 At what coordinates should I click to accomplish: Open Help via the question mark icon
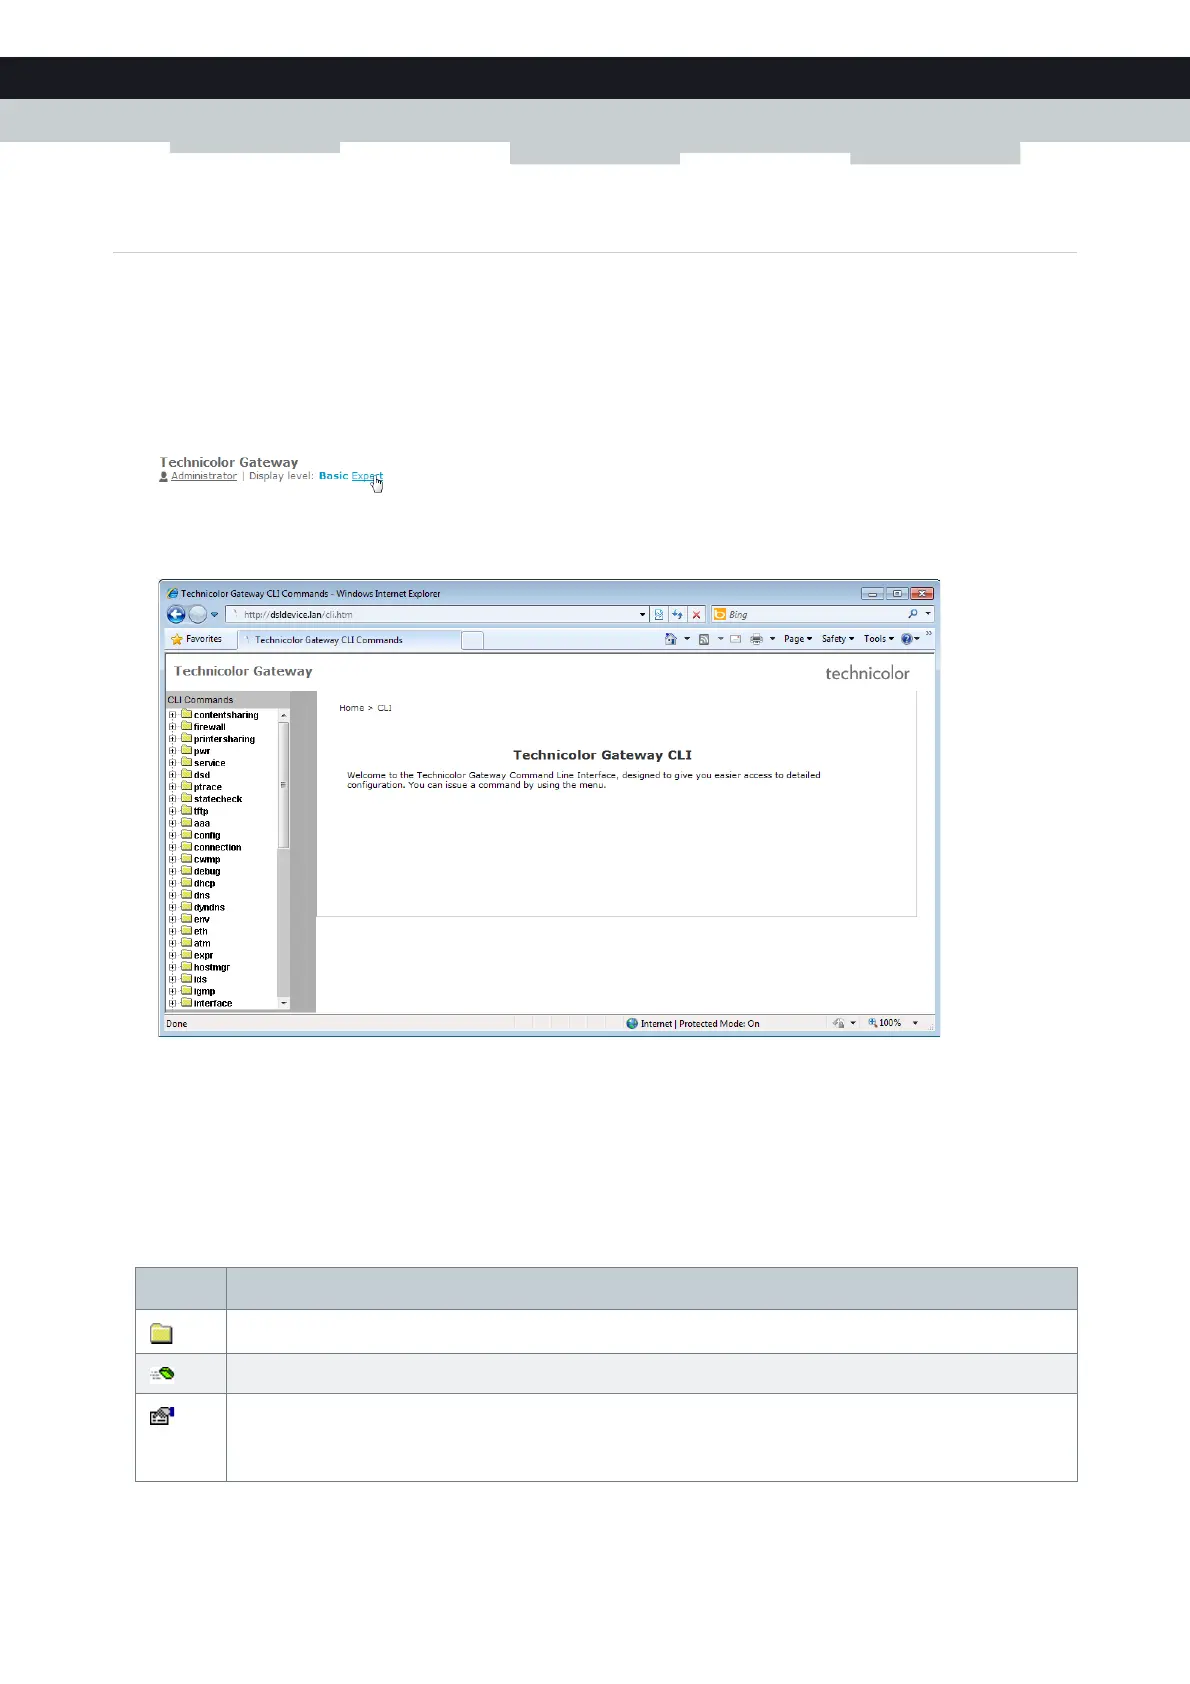click(x=906, y=639)
